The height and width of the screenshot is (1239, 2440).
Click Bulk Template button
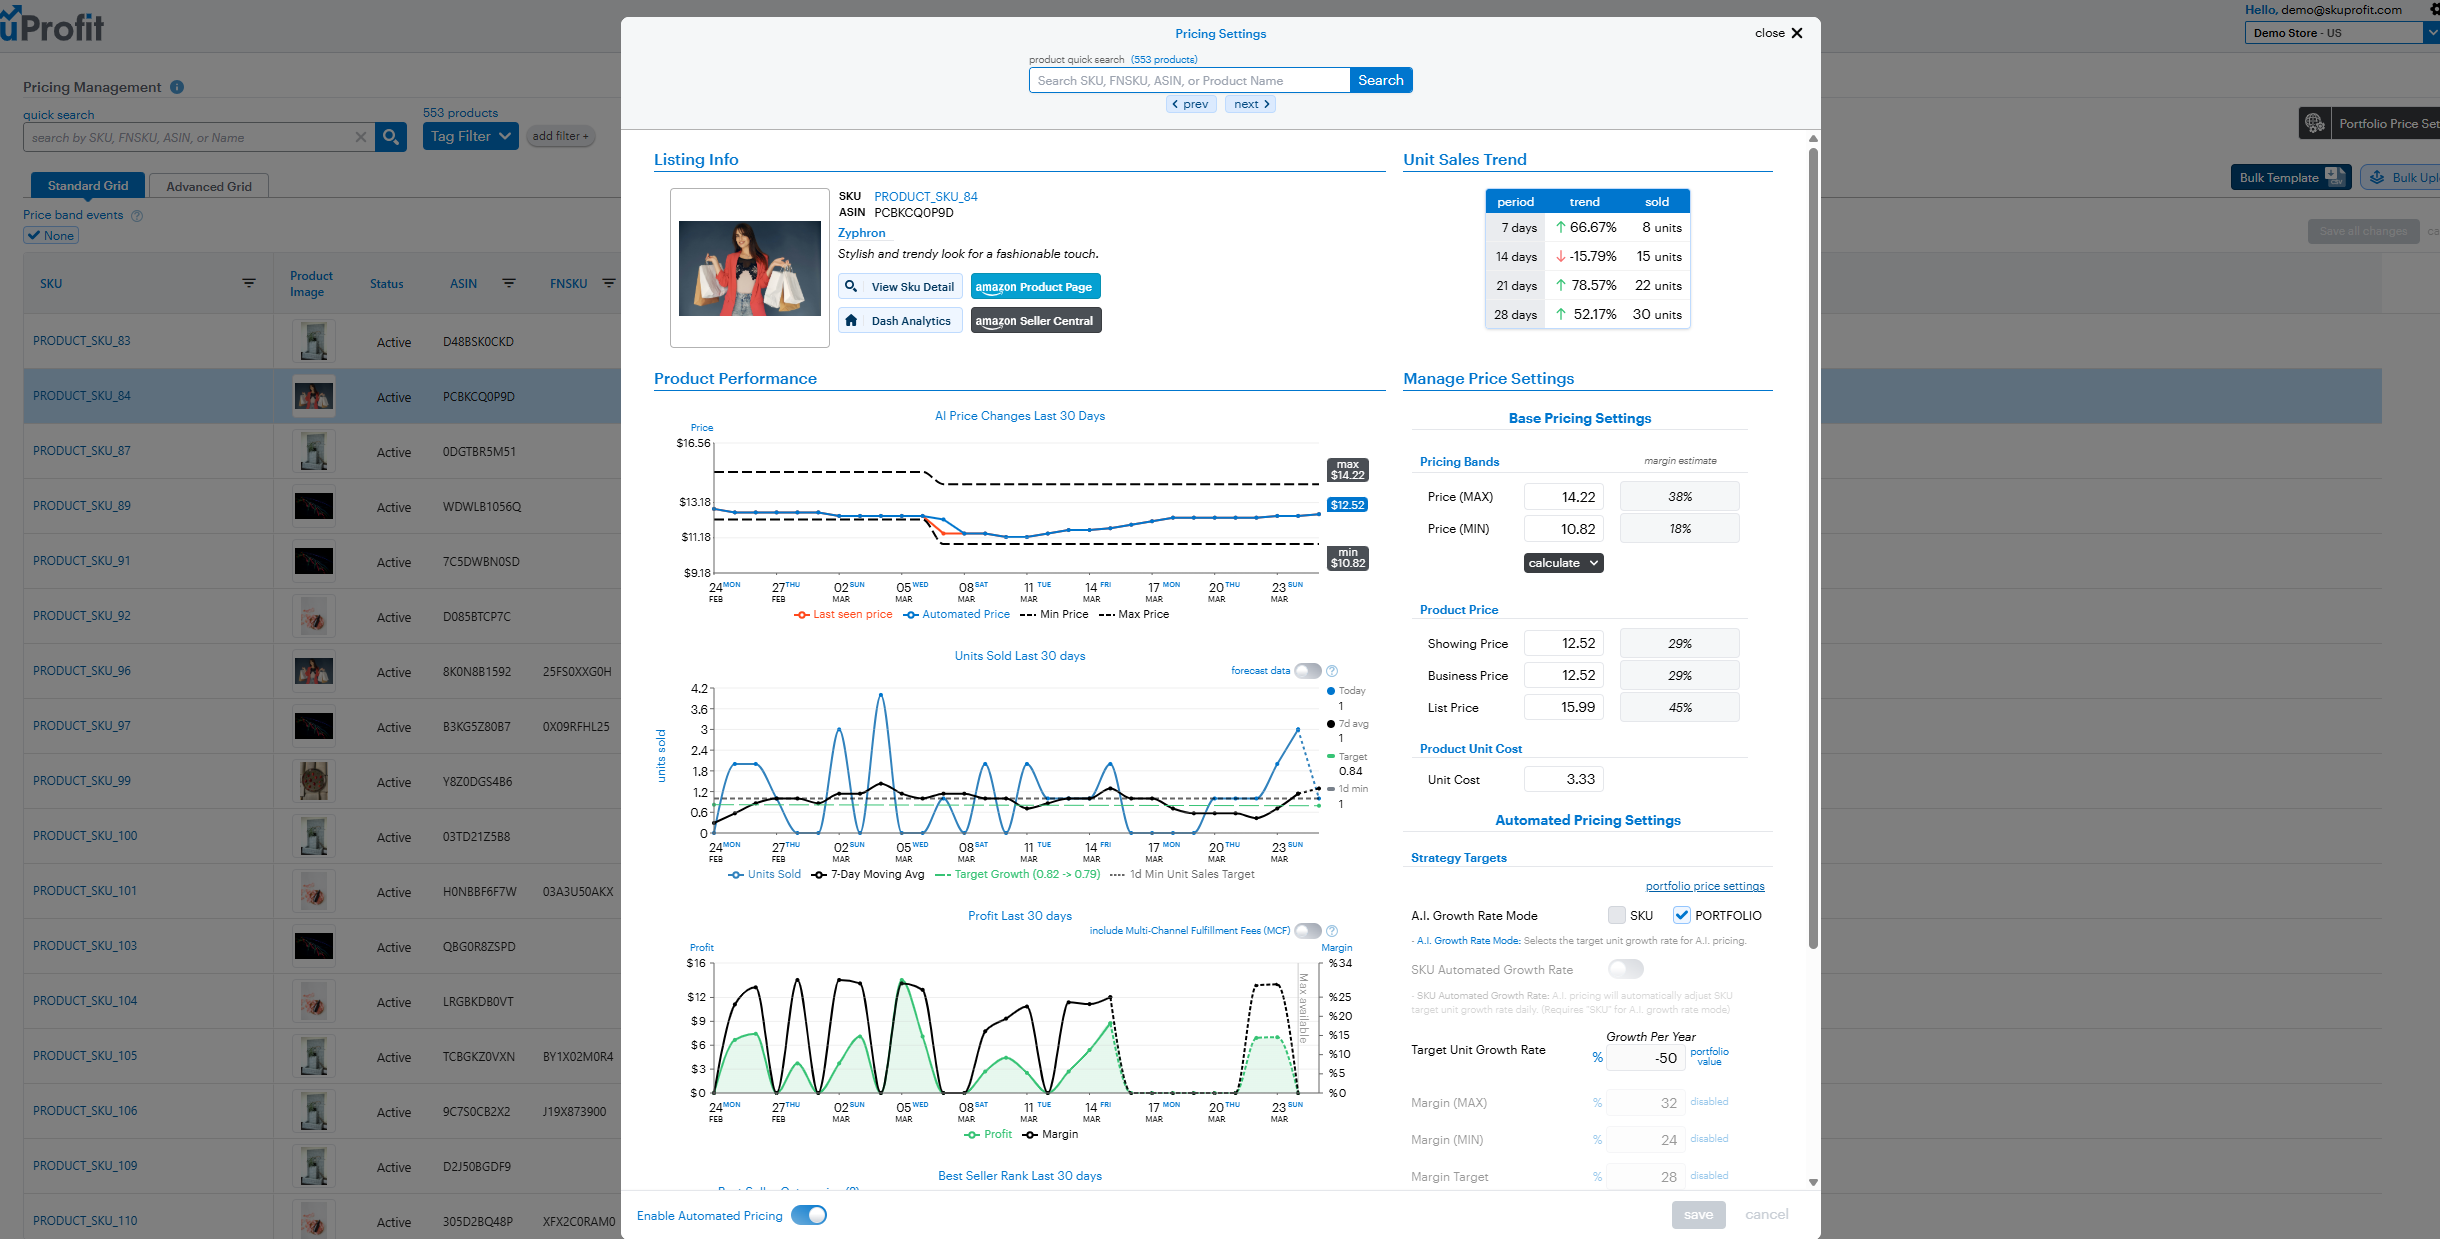coord(2289,177)
